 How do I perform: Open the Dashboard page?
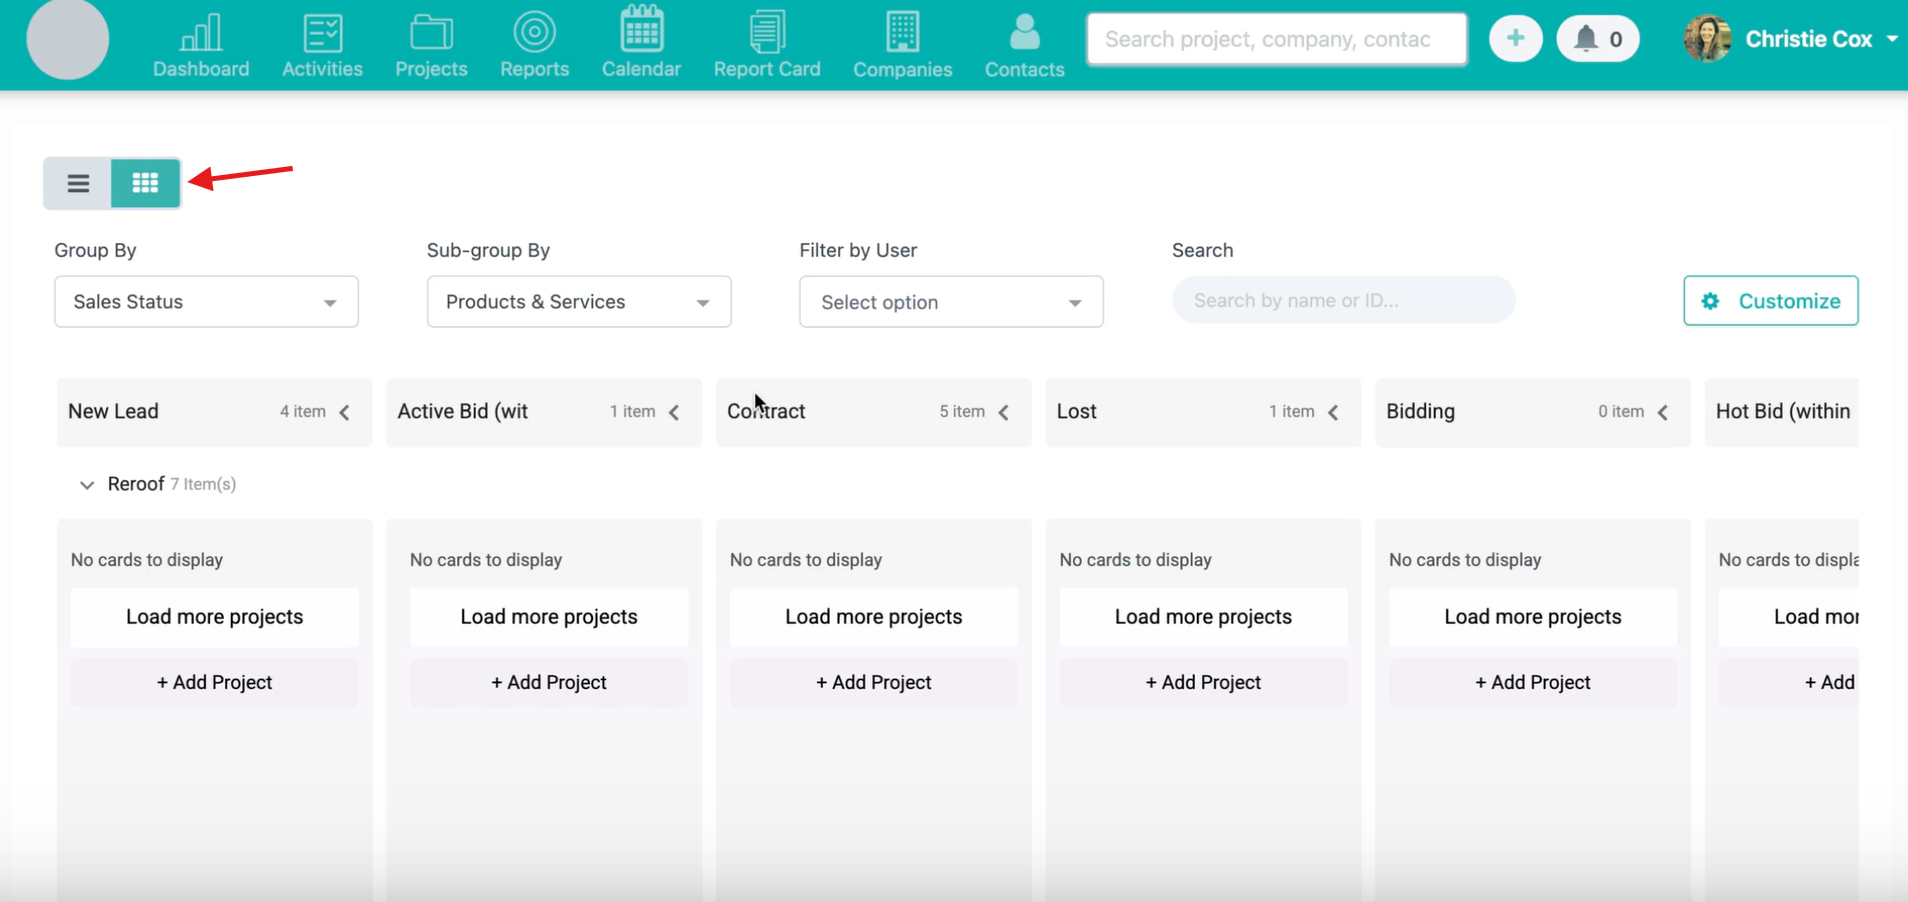tap(201, 46)
